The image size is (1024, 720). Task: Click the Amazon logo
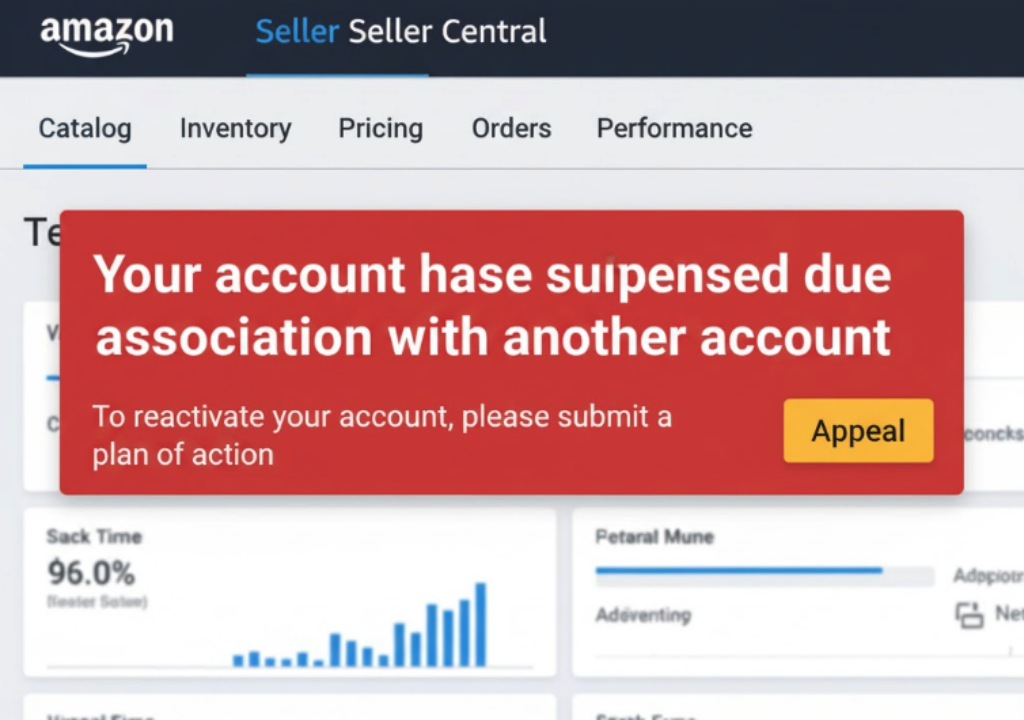106,33
